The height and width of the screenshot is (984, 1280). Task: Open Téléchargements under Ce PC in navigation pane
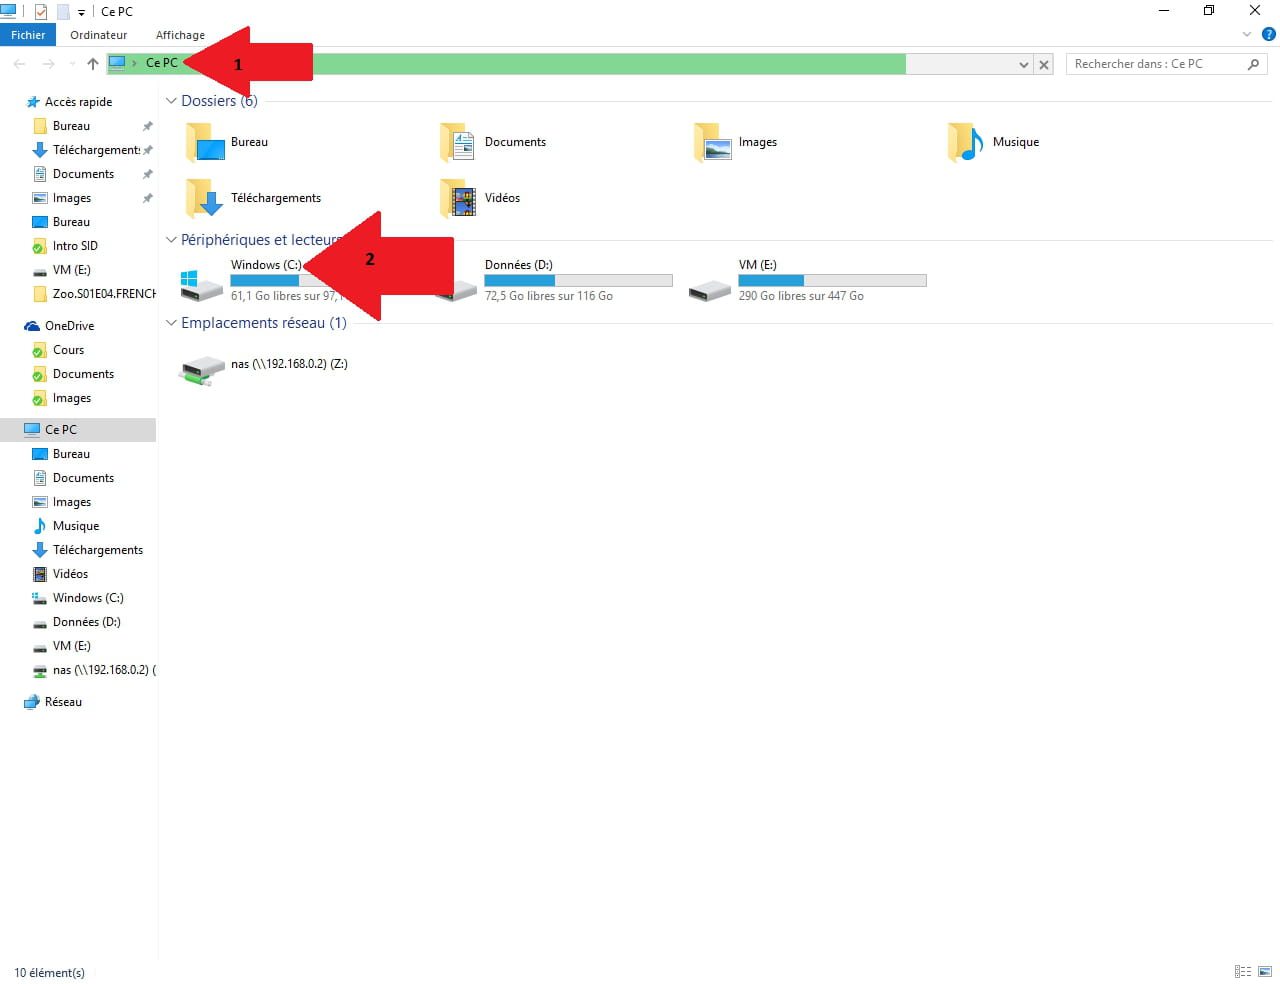98,550
